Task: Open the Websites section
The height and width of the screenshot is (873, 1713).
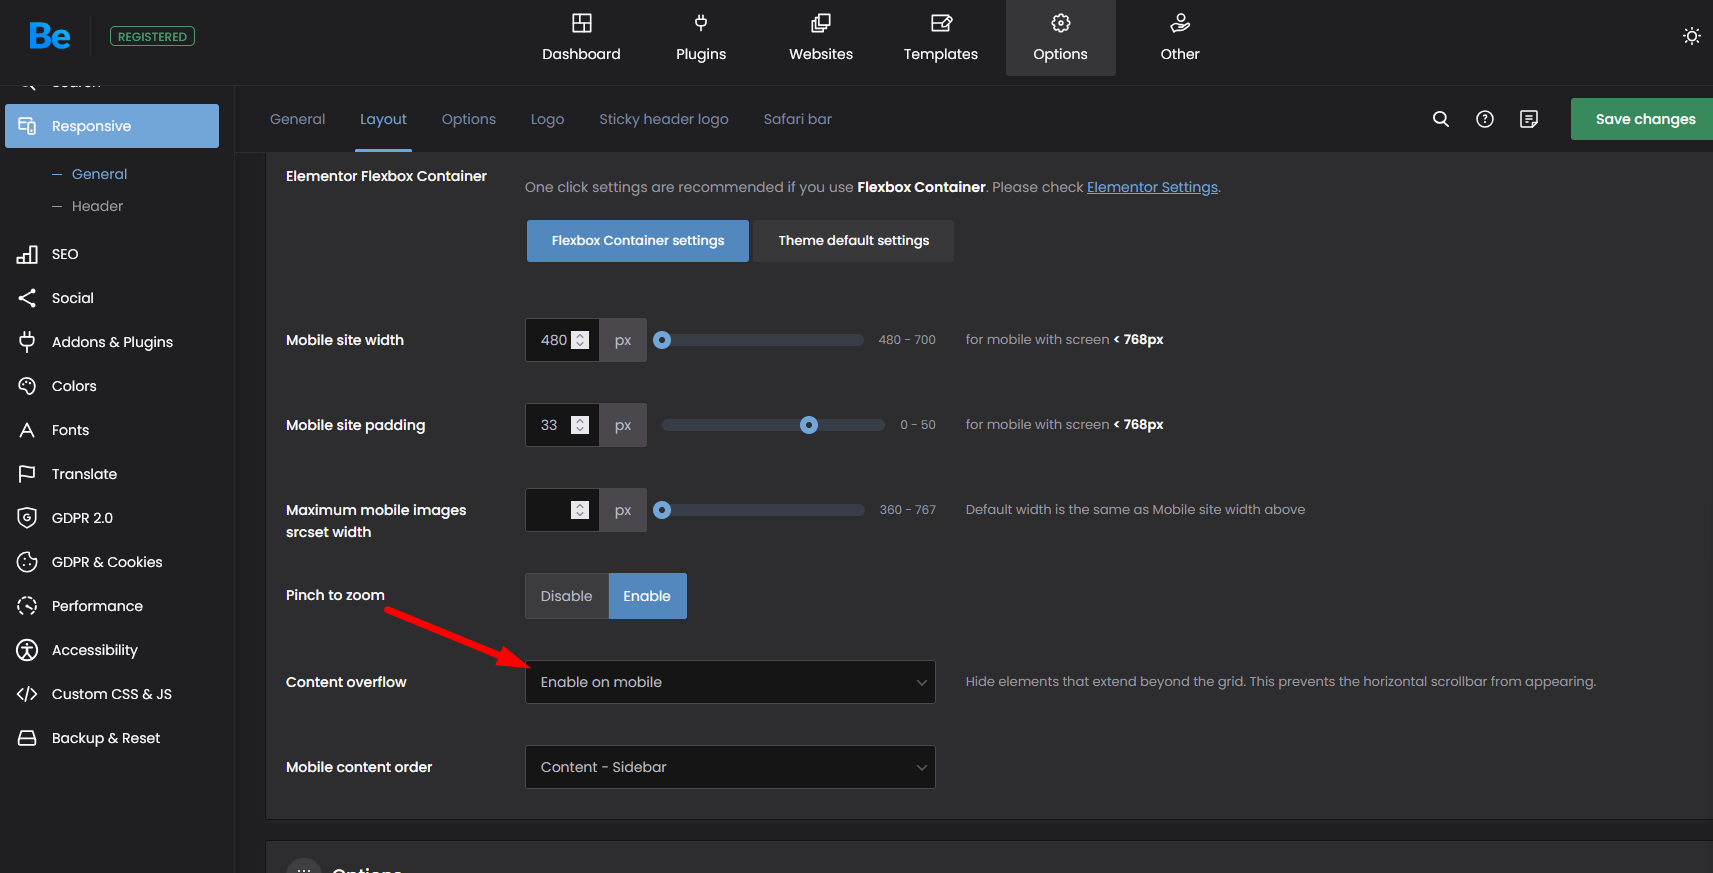Action: pyautogui.click(x=821, y=38)
